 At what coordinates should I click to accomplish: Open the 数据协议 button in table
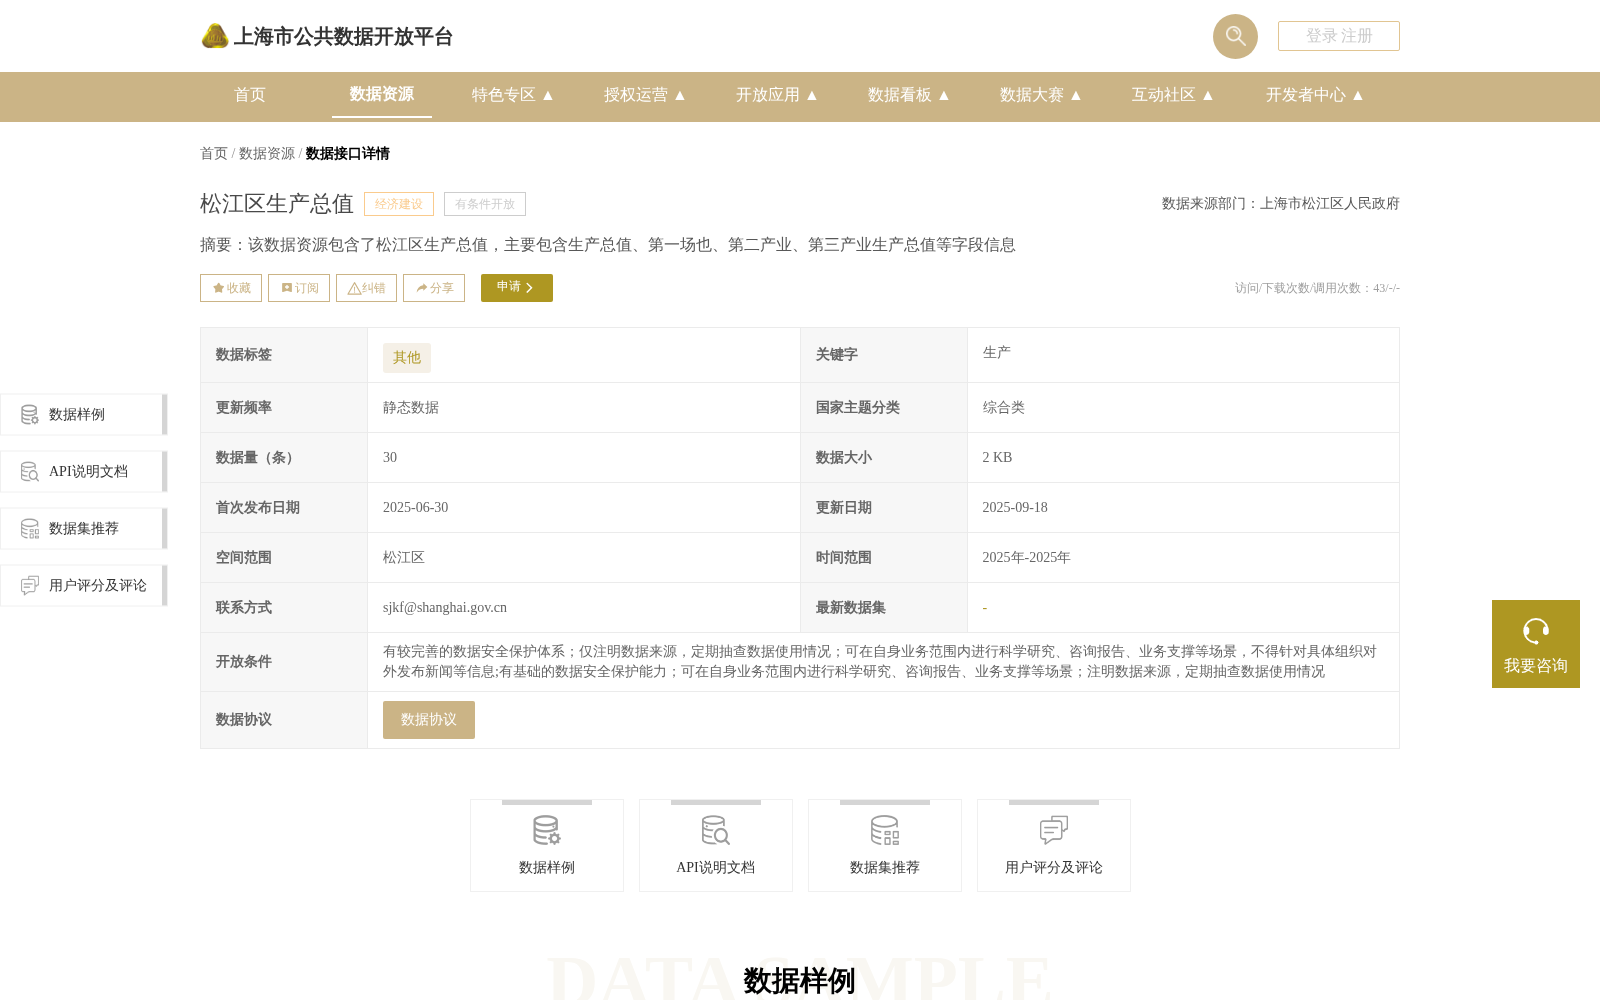click(429, 720)
